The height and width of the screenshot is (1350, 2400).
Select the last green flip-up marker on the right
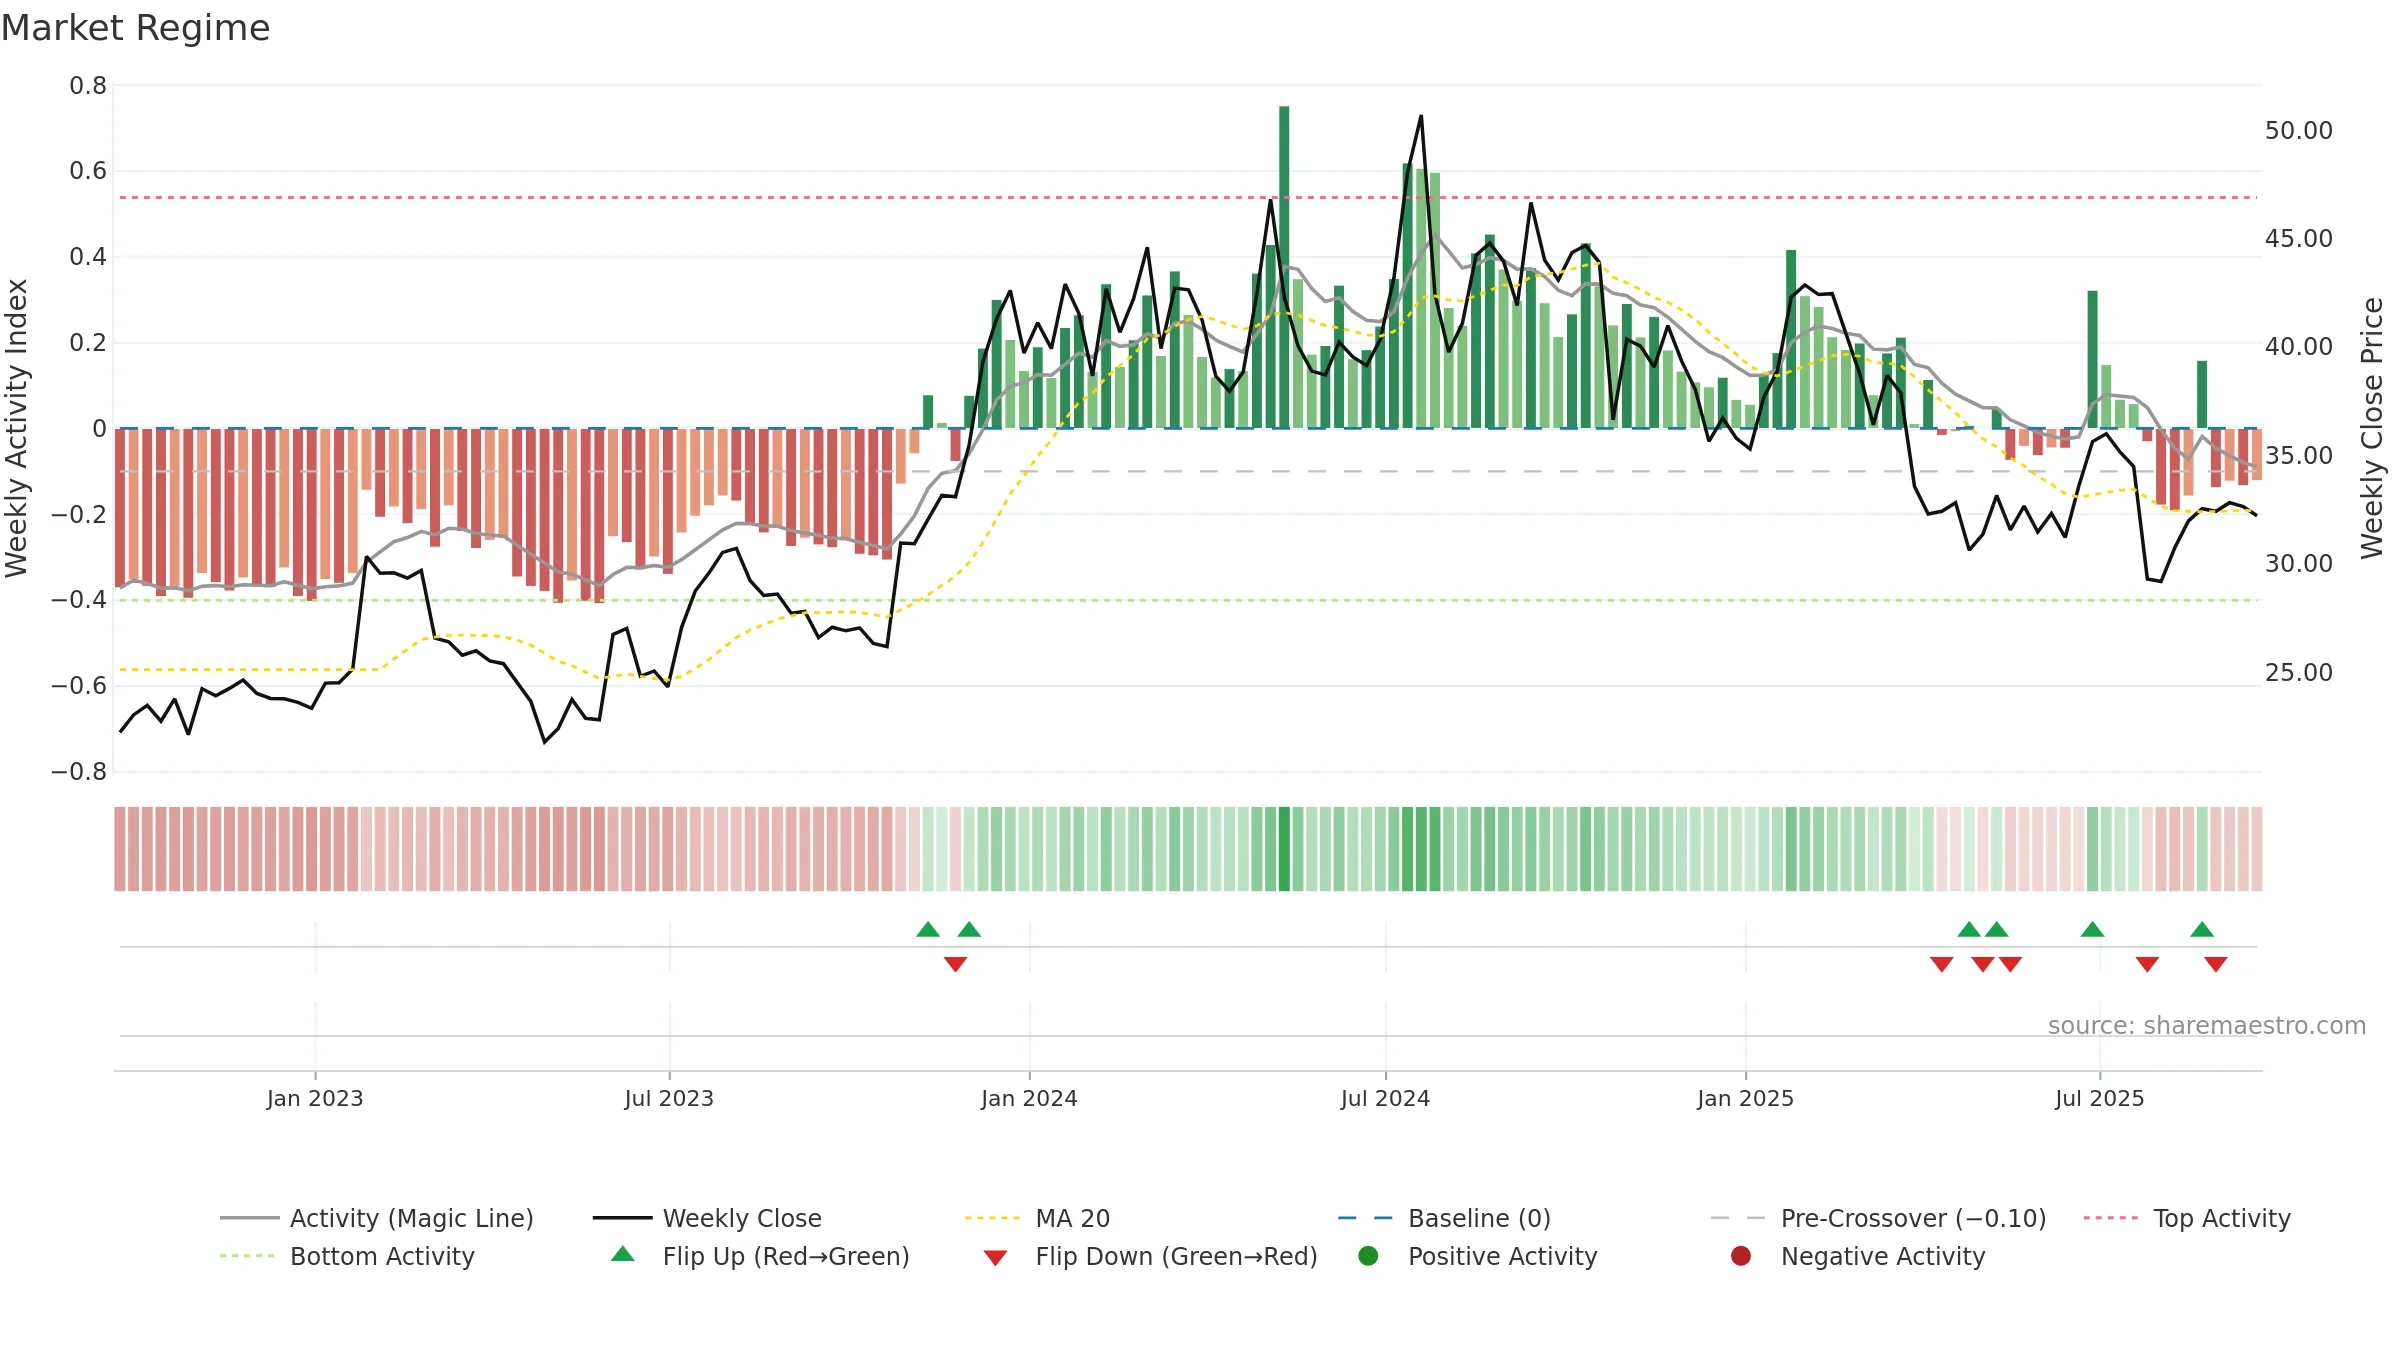click(2202, 930)
